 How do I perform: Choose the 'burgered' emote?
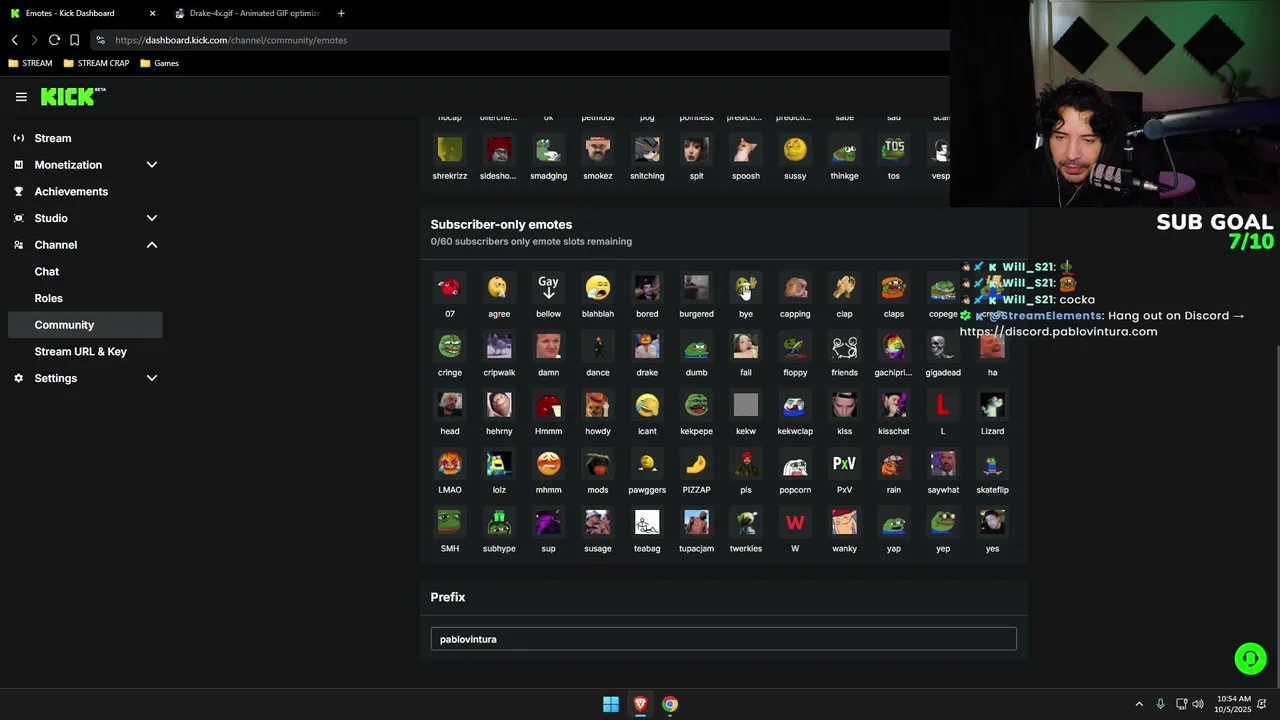(696, 289)
